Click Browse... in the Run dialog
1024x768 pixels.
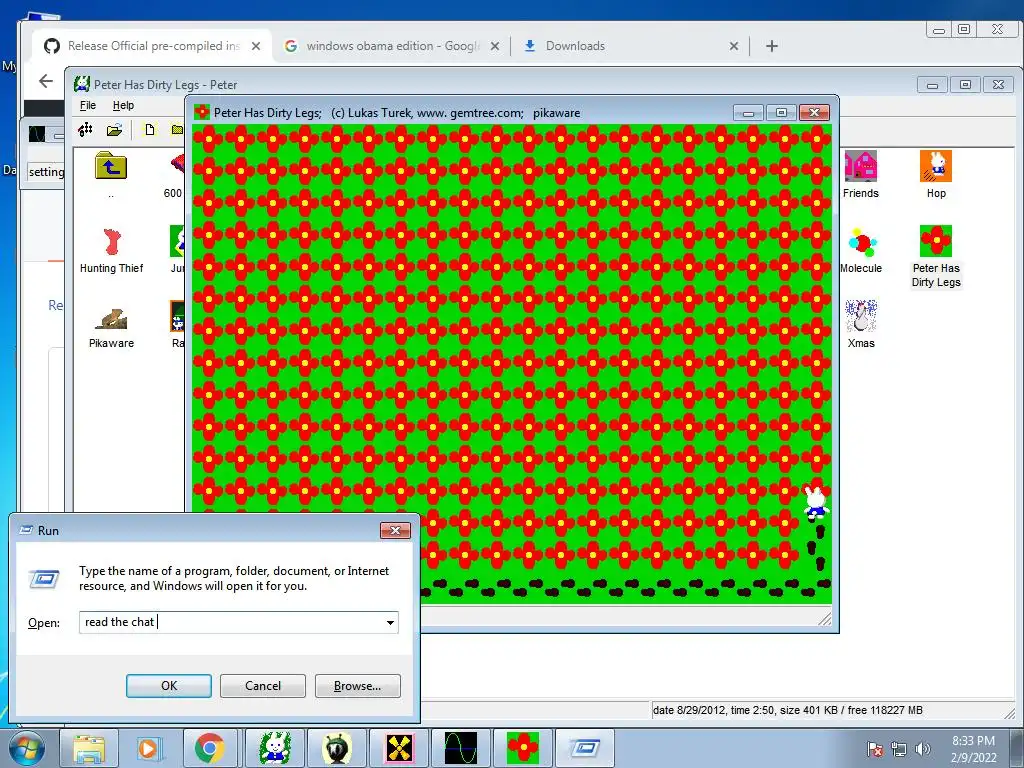[357, 686]
